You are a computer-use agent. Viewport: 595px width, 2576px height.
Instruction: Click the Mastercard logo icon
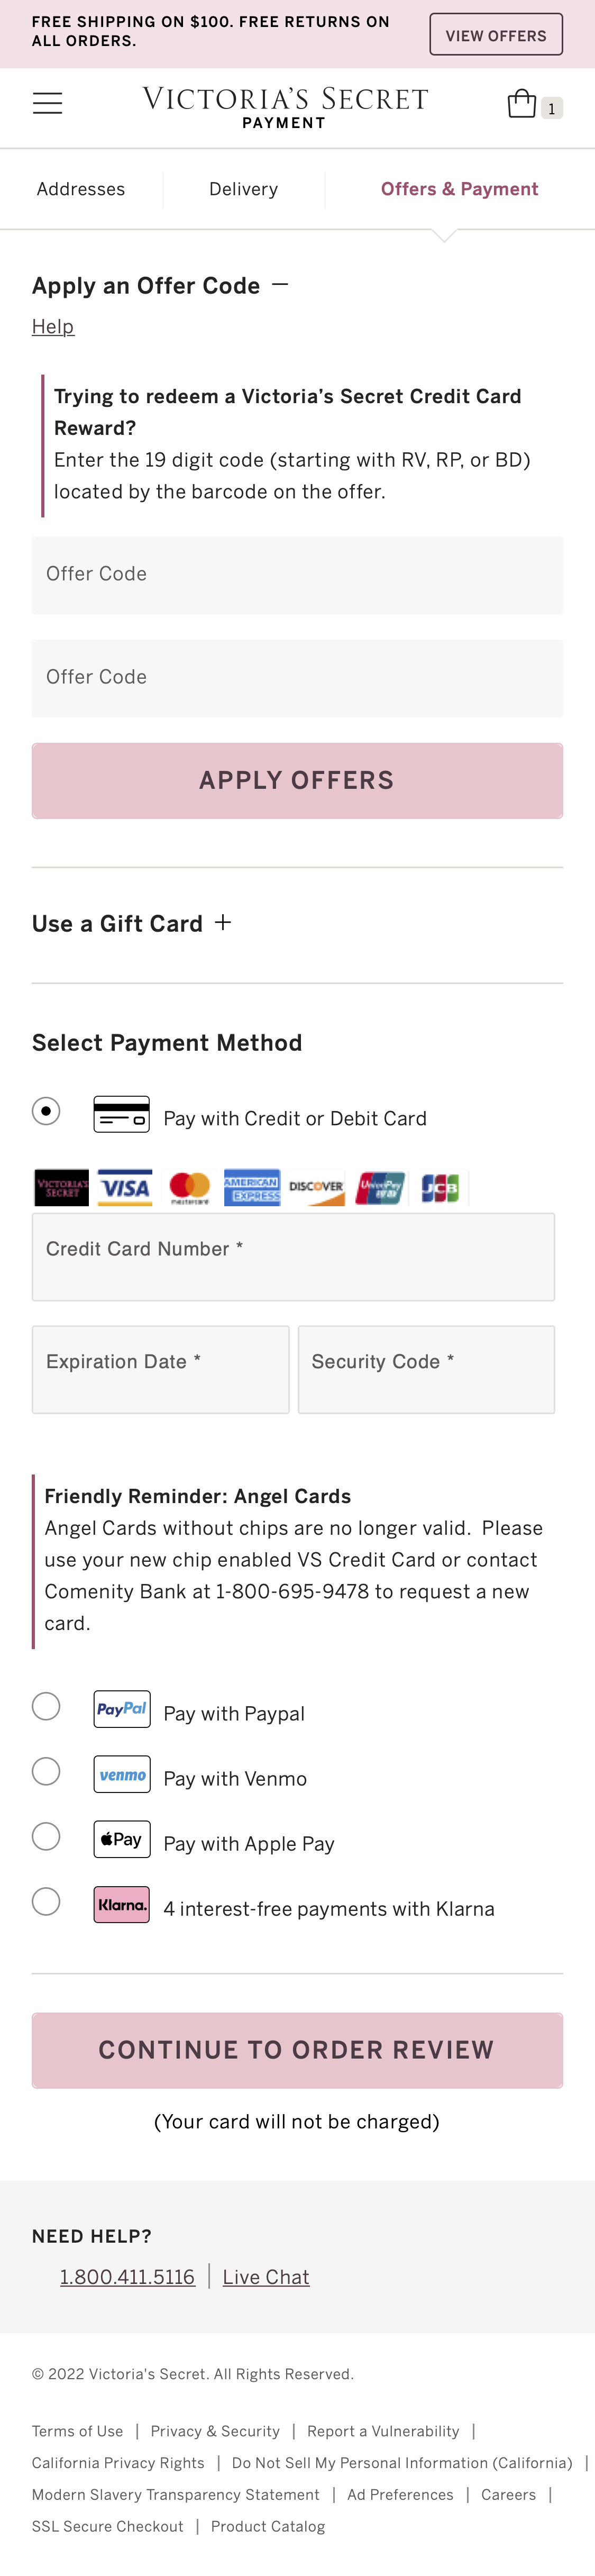(x=188, y=1187)
